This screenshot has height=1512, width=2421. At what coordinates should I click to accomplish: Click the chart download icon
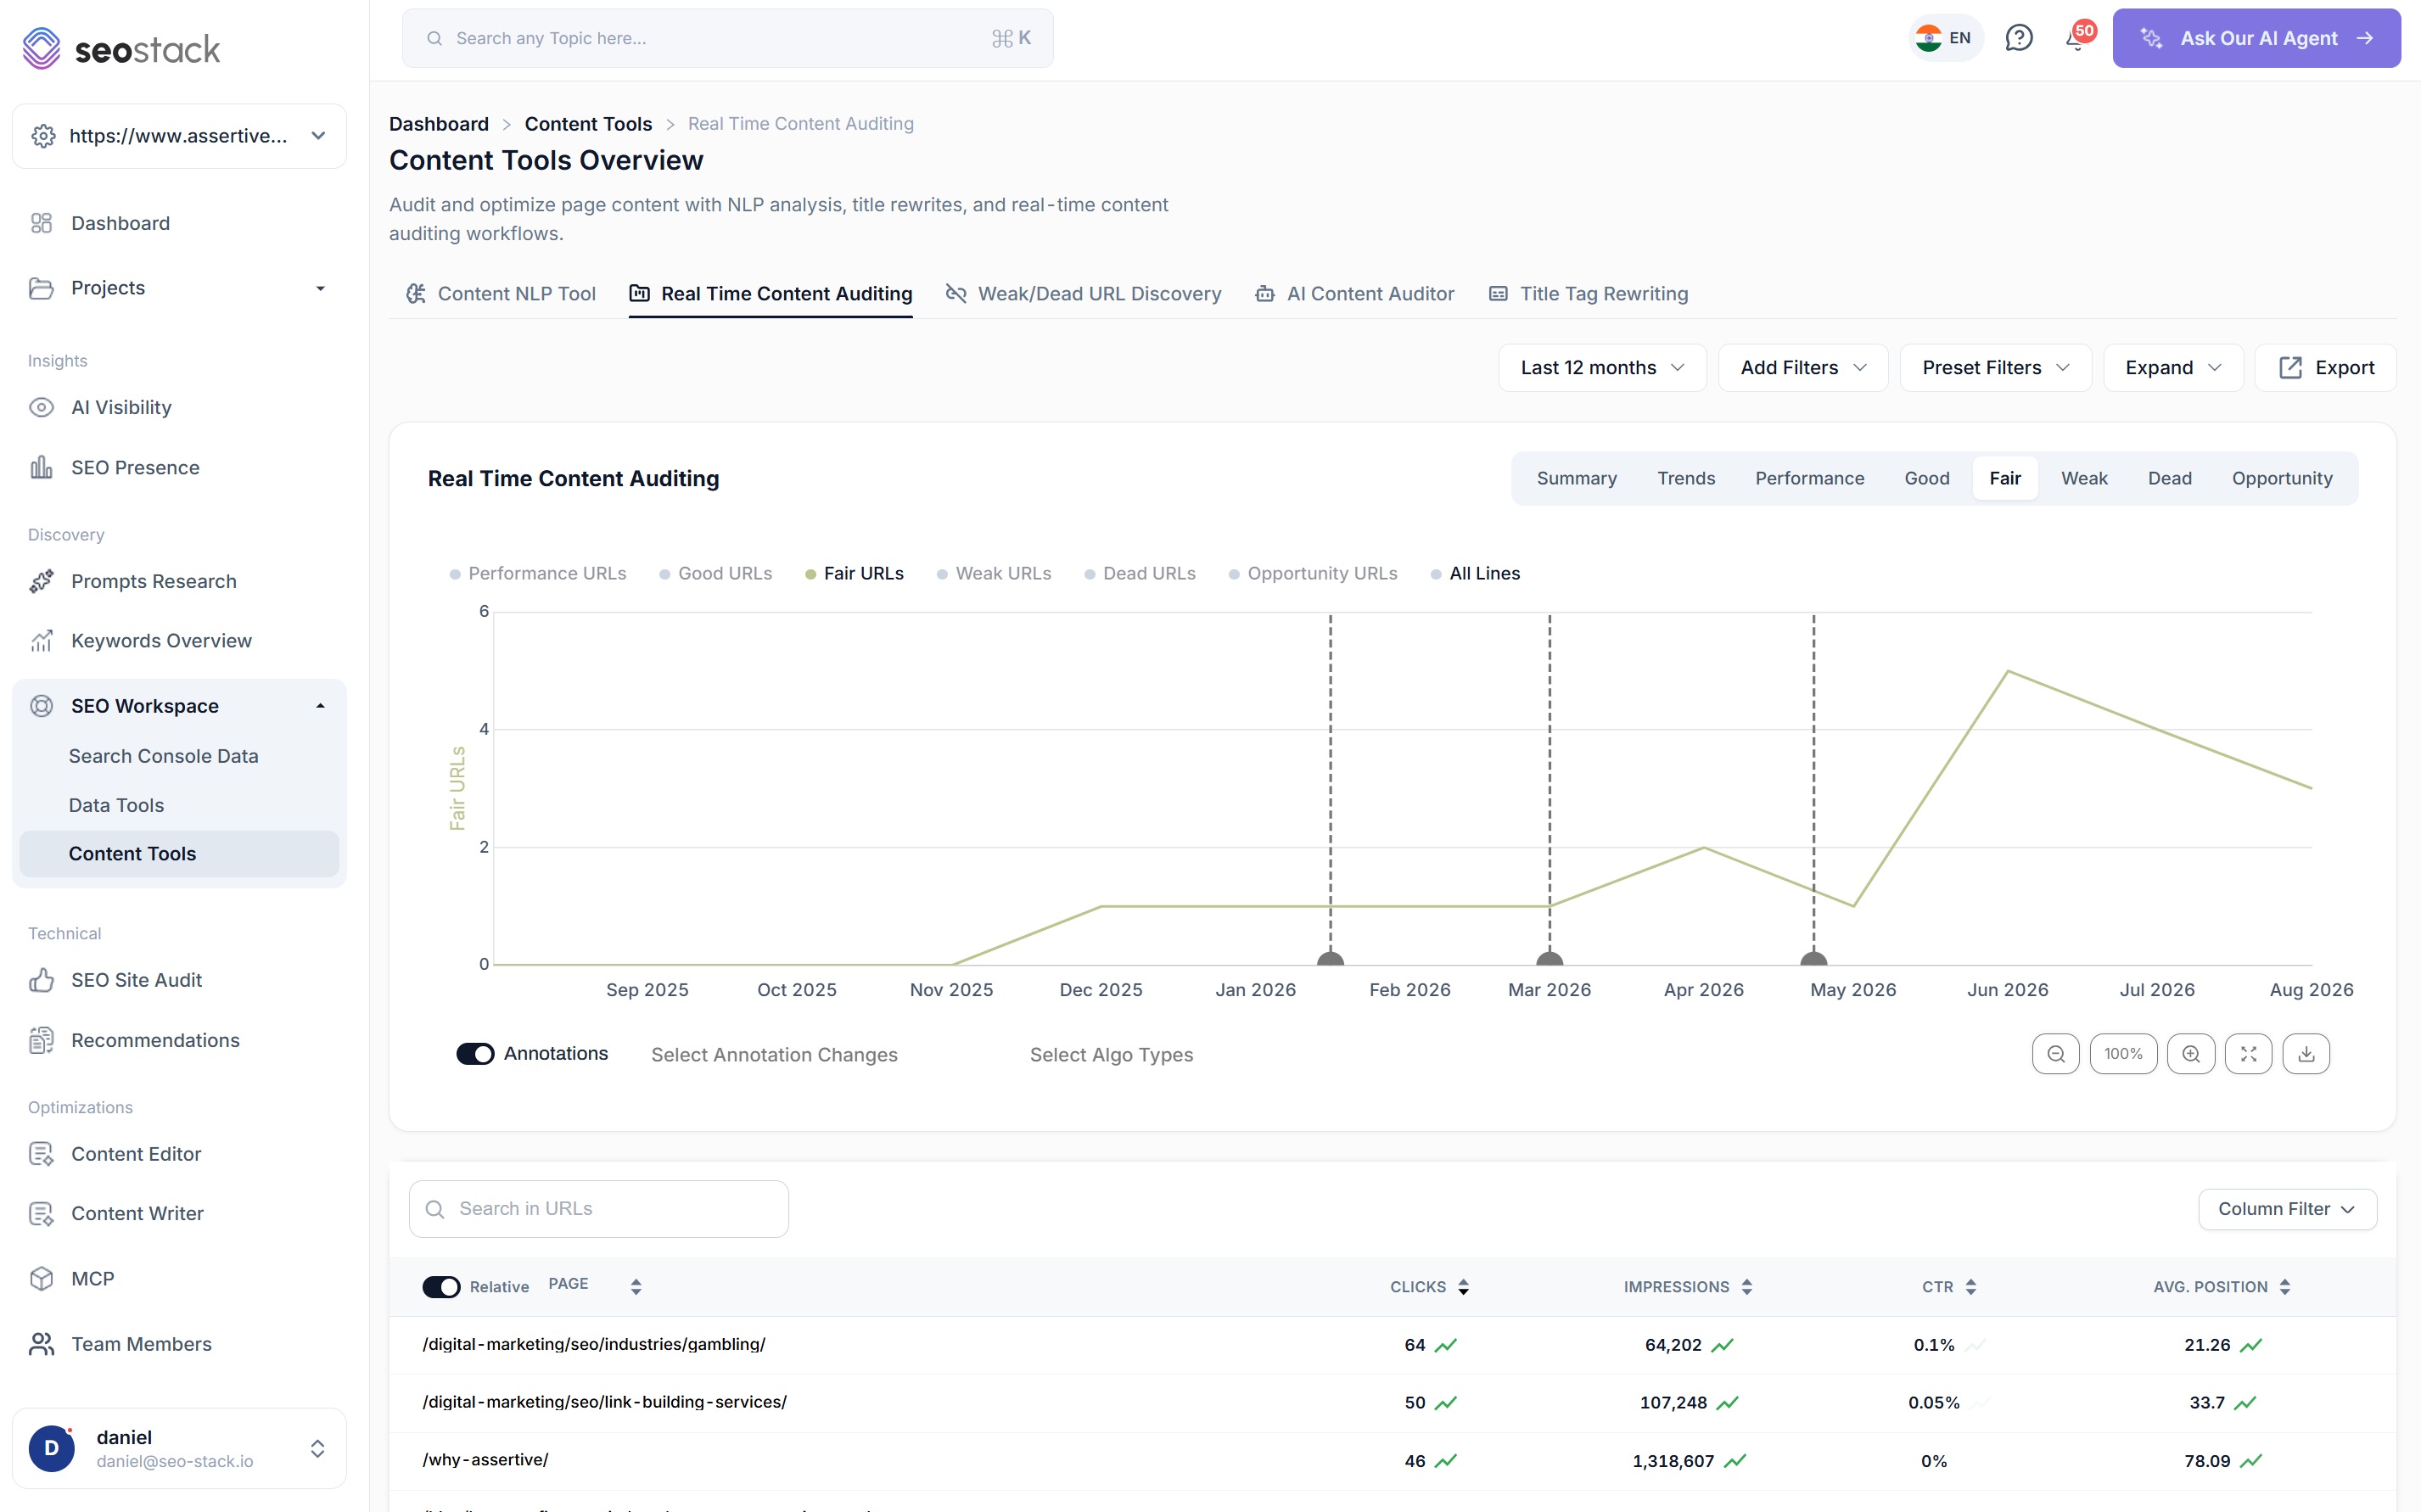click(2306, 1054)
